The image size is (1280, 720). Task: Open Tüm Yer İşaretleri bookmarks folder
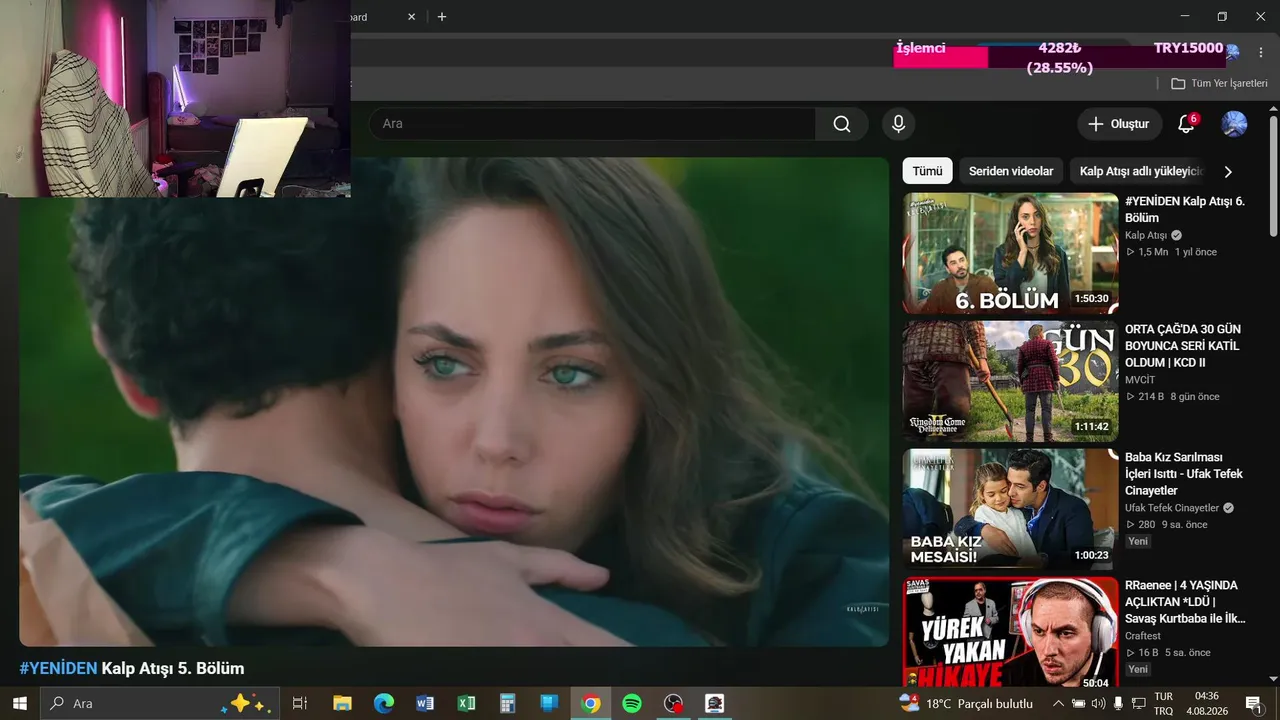[1219, 84]
